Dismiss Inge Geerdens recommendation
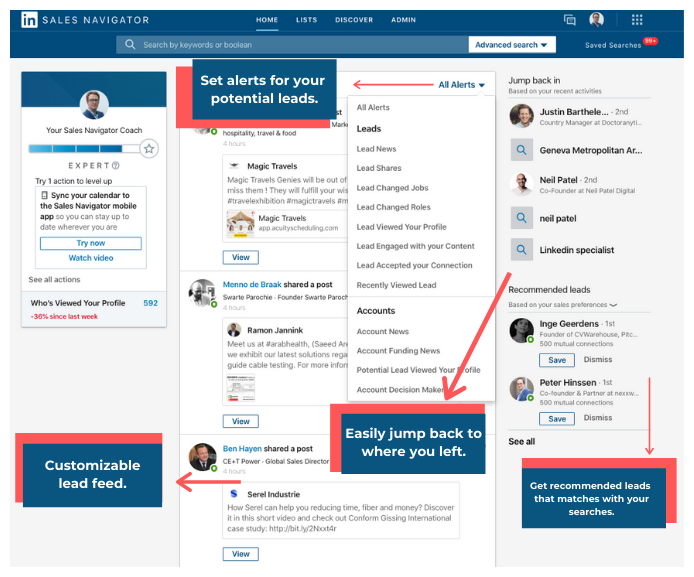Viewport: 694px width, 577px height. click(598, 359)
